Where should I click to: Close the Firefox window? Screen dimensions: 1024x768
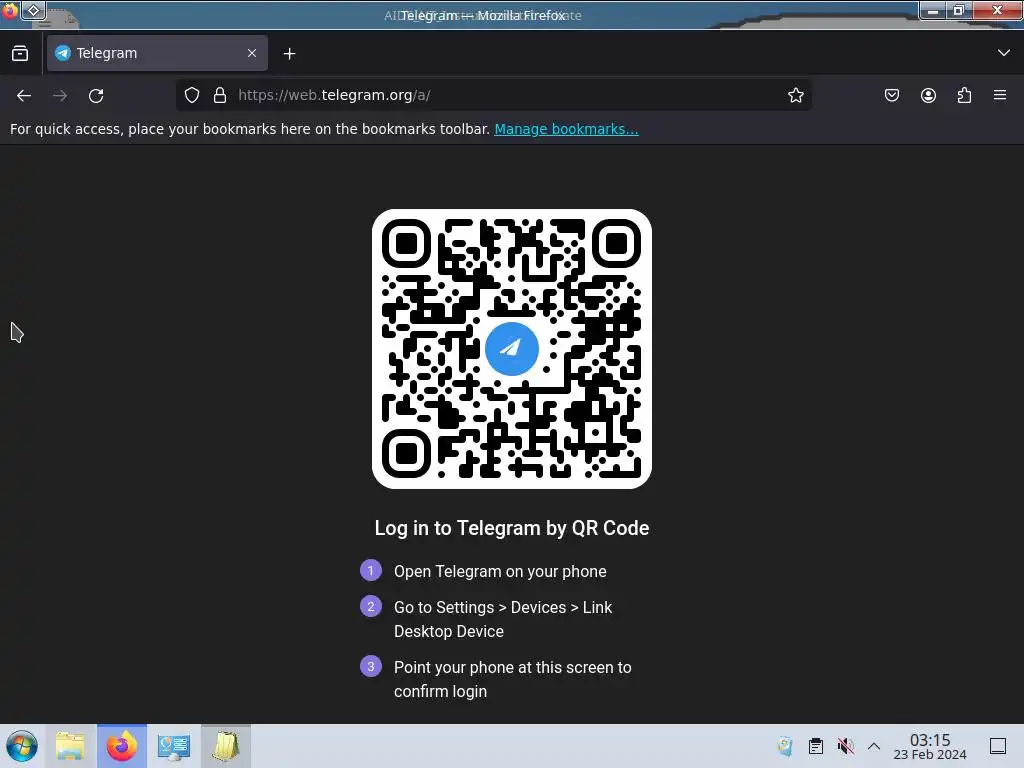pos(997,10)
